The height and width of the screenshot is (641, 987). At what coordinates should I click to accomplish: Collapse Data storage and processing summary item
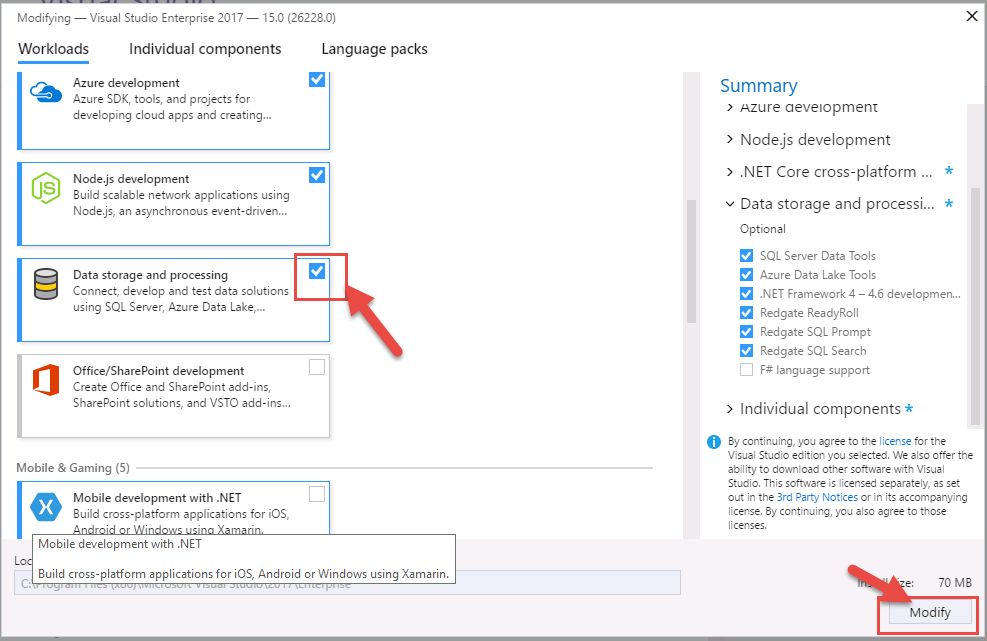[x=730, y=204]
